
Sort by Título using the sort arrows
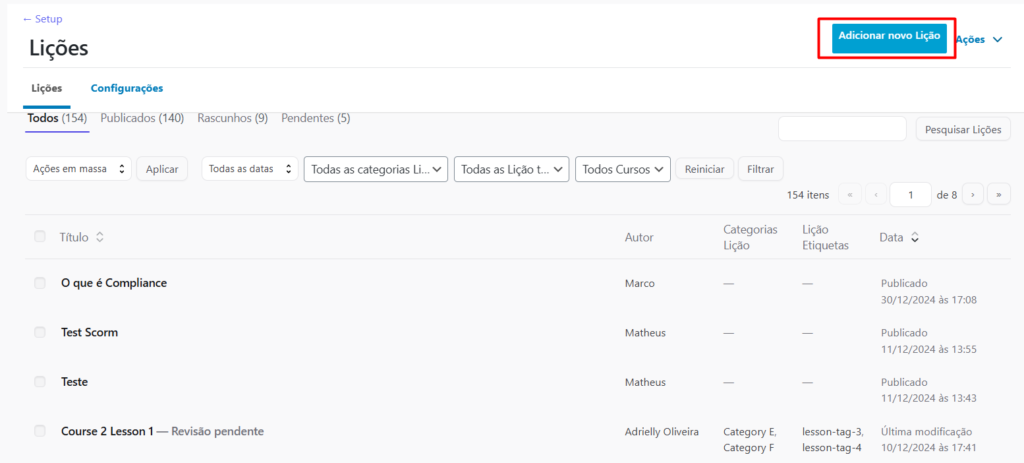pyautogui.click(x=99, y=237)
